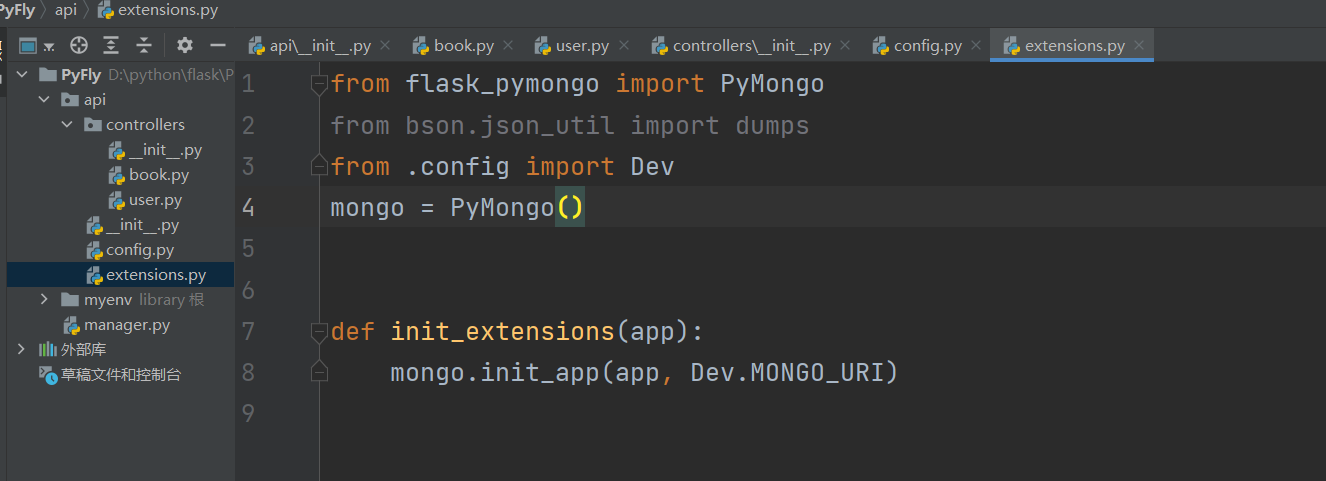Click the folder icon beside myenv

tap(69, 300)
